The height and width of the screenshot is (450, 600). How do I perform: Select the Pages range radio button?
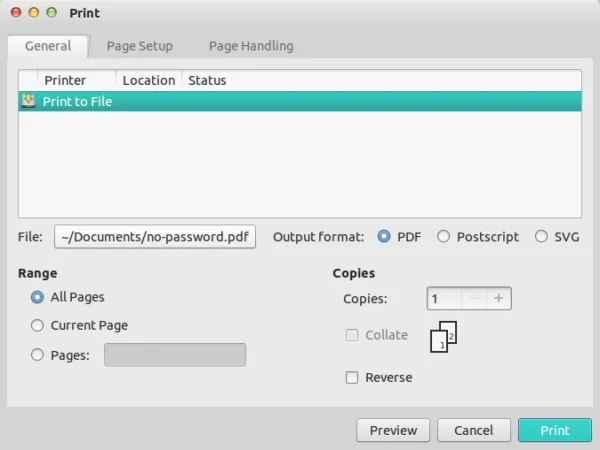click(x=37, y=355)
